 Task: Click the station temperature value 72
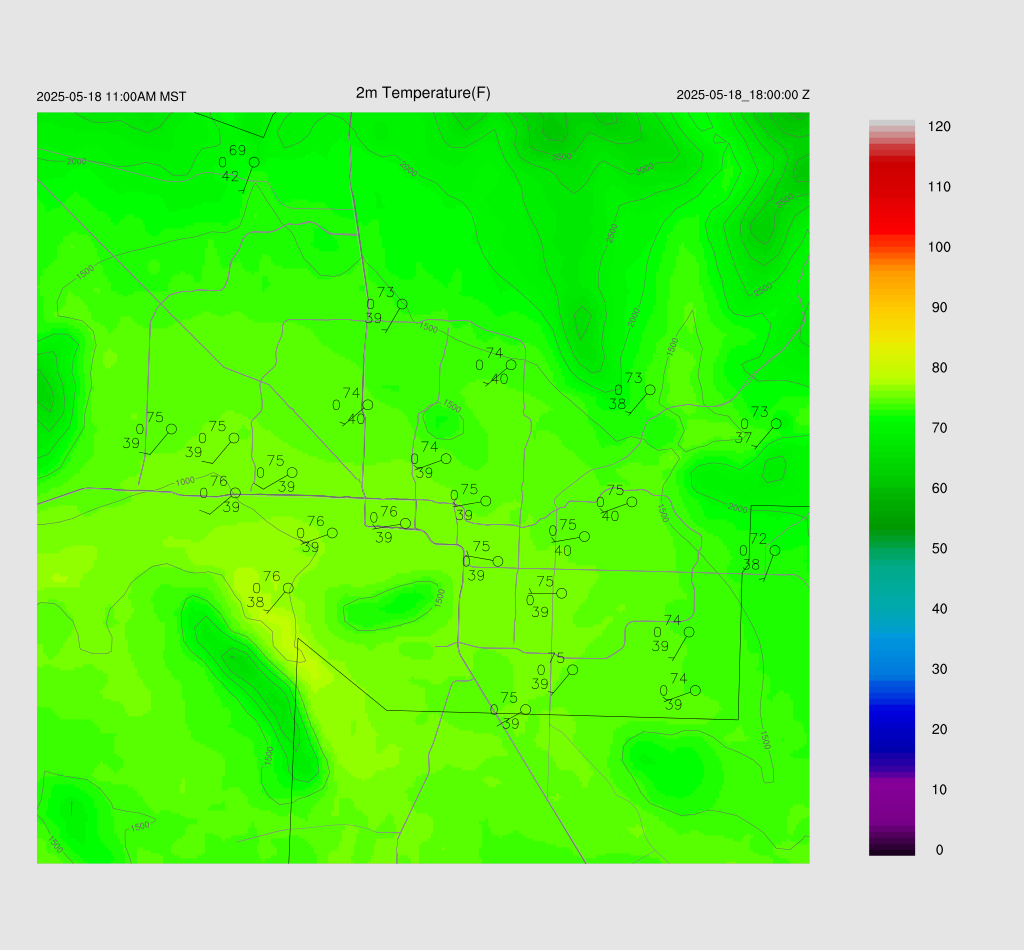[758, 539]
